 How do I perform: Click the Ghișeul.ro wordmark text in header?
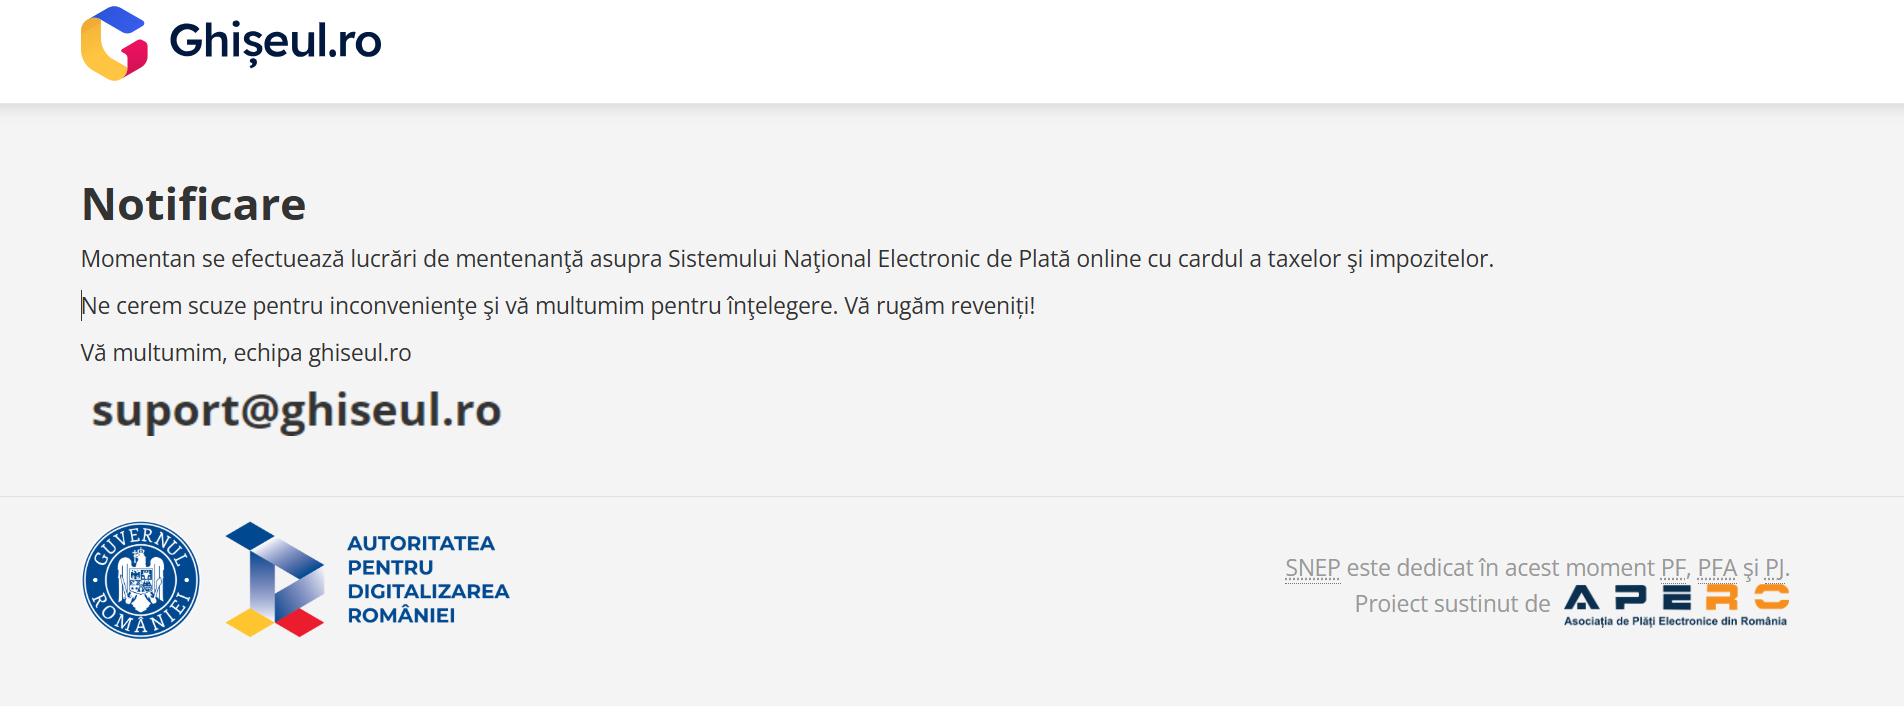275,42
